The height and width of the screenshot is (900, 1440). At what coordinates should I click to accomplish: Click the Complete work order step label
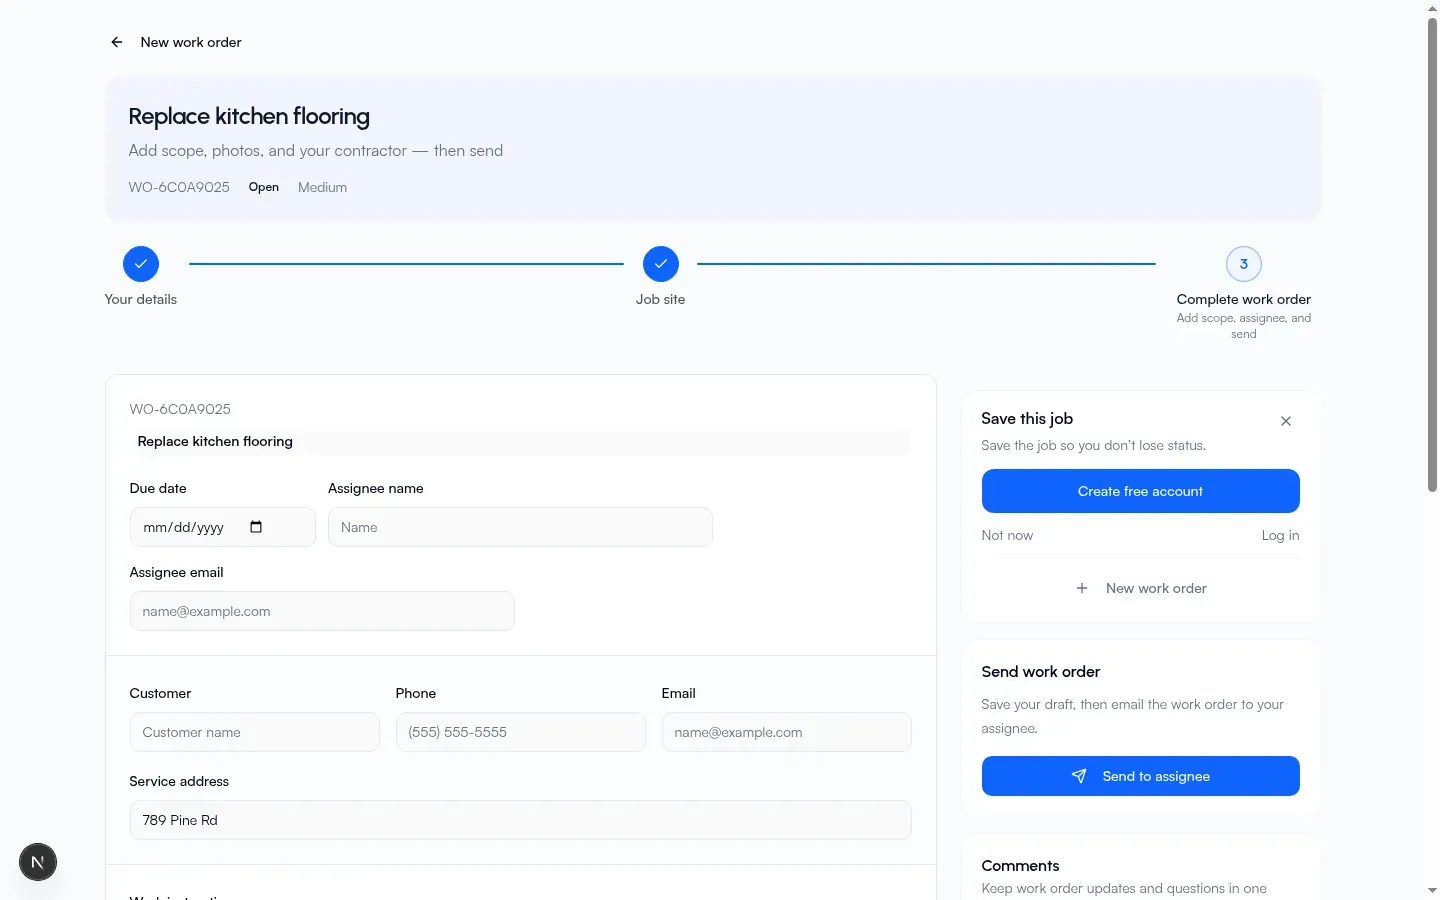[x=1244, y=299]
